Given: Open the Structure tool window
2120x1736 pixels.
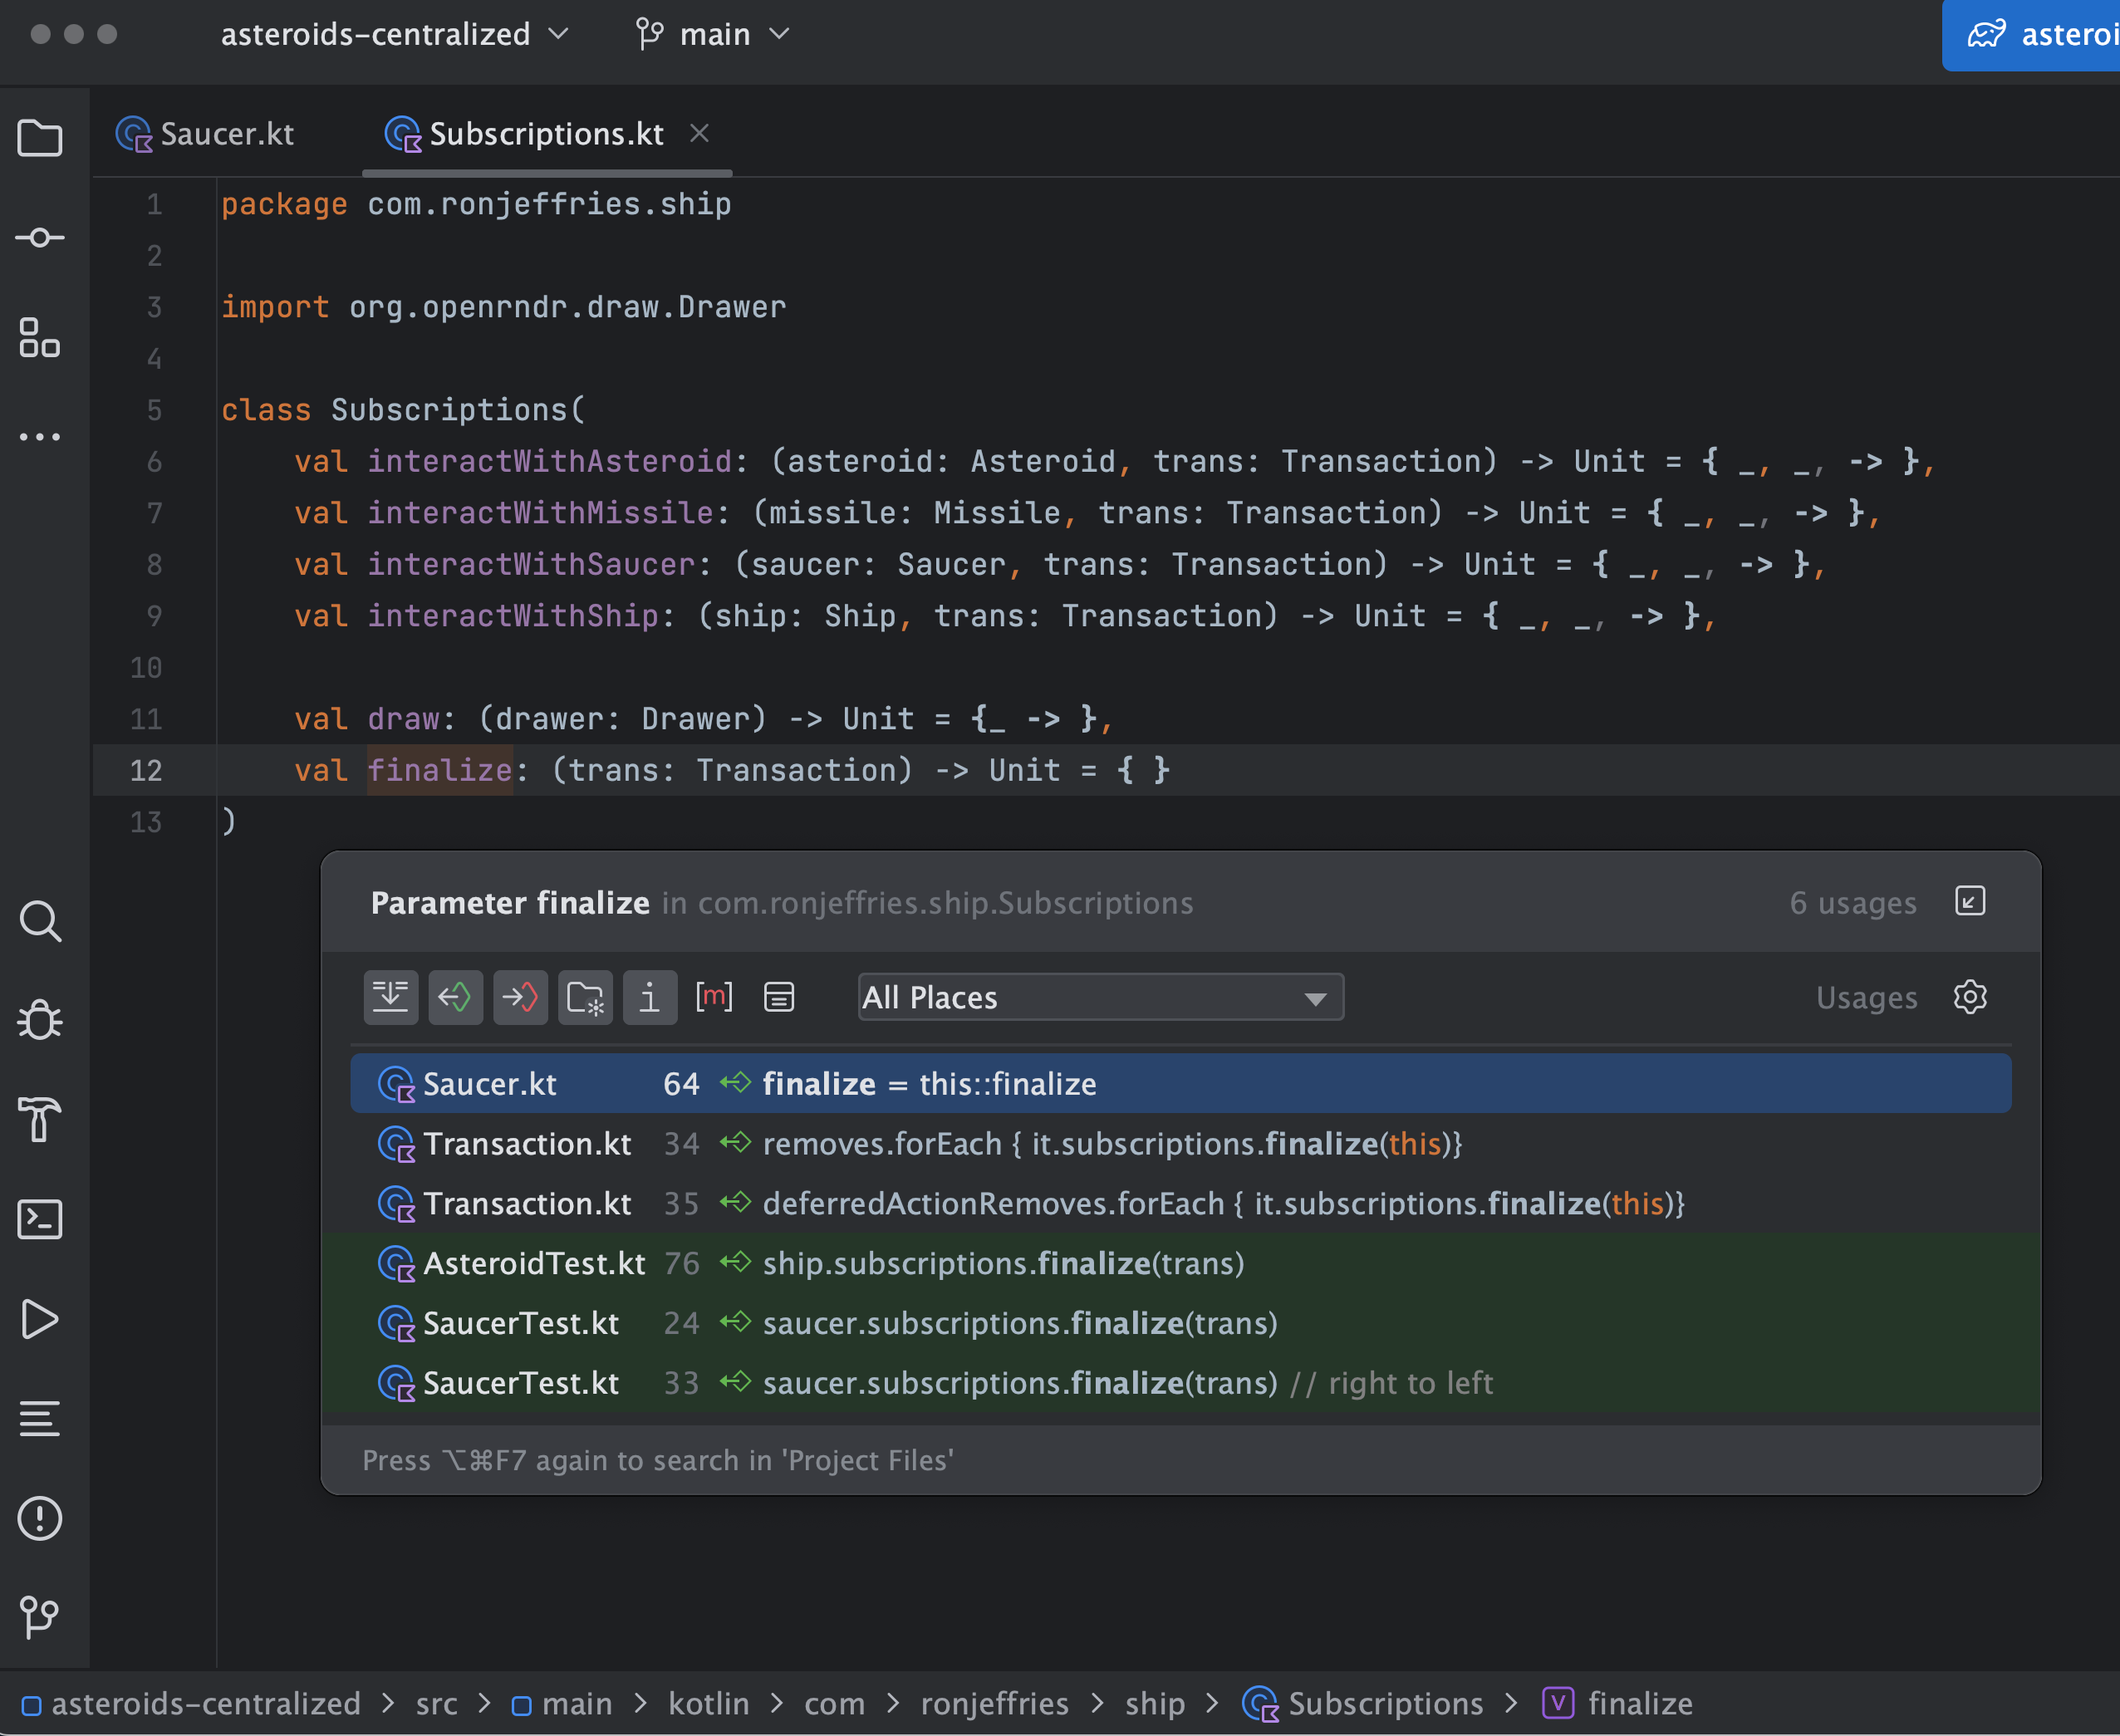Looking at the screenshot, I should [40, 337].
